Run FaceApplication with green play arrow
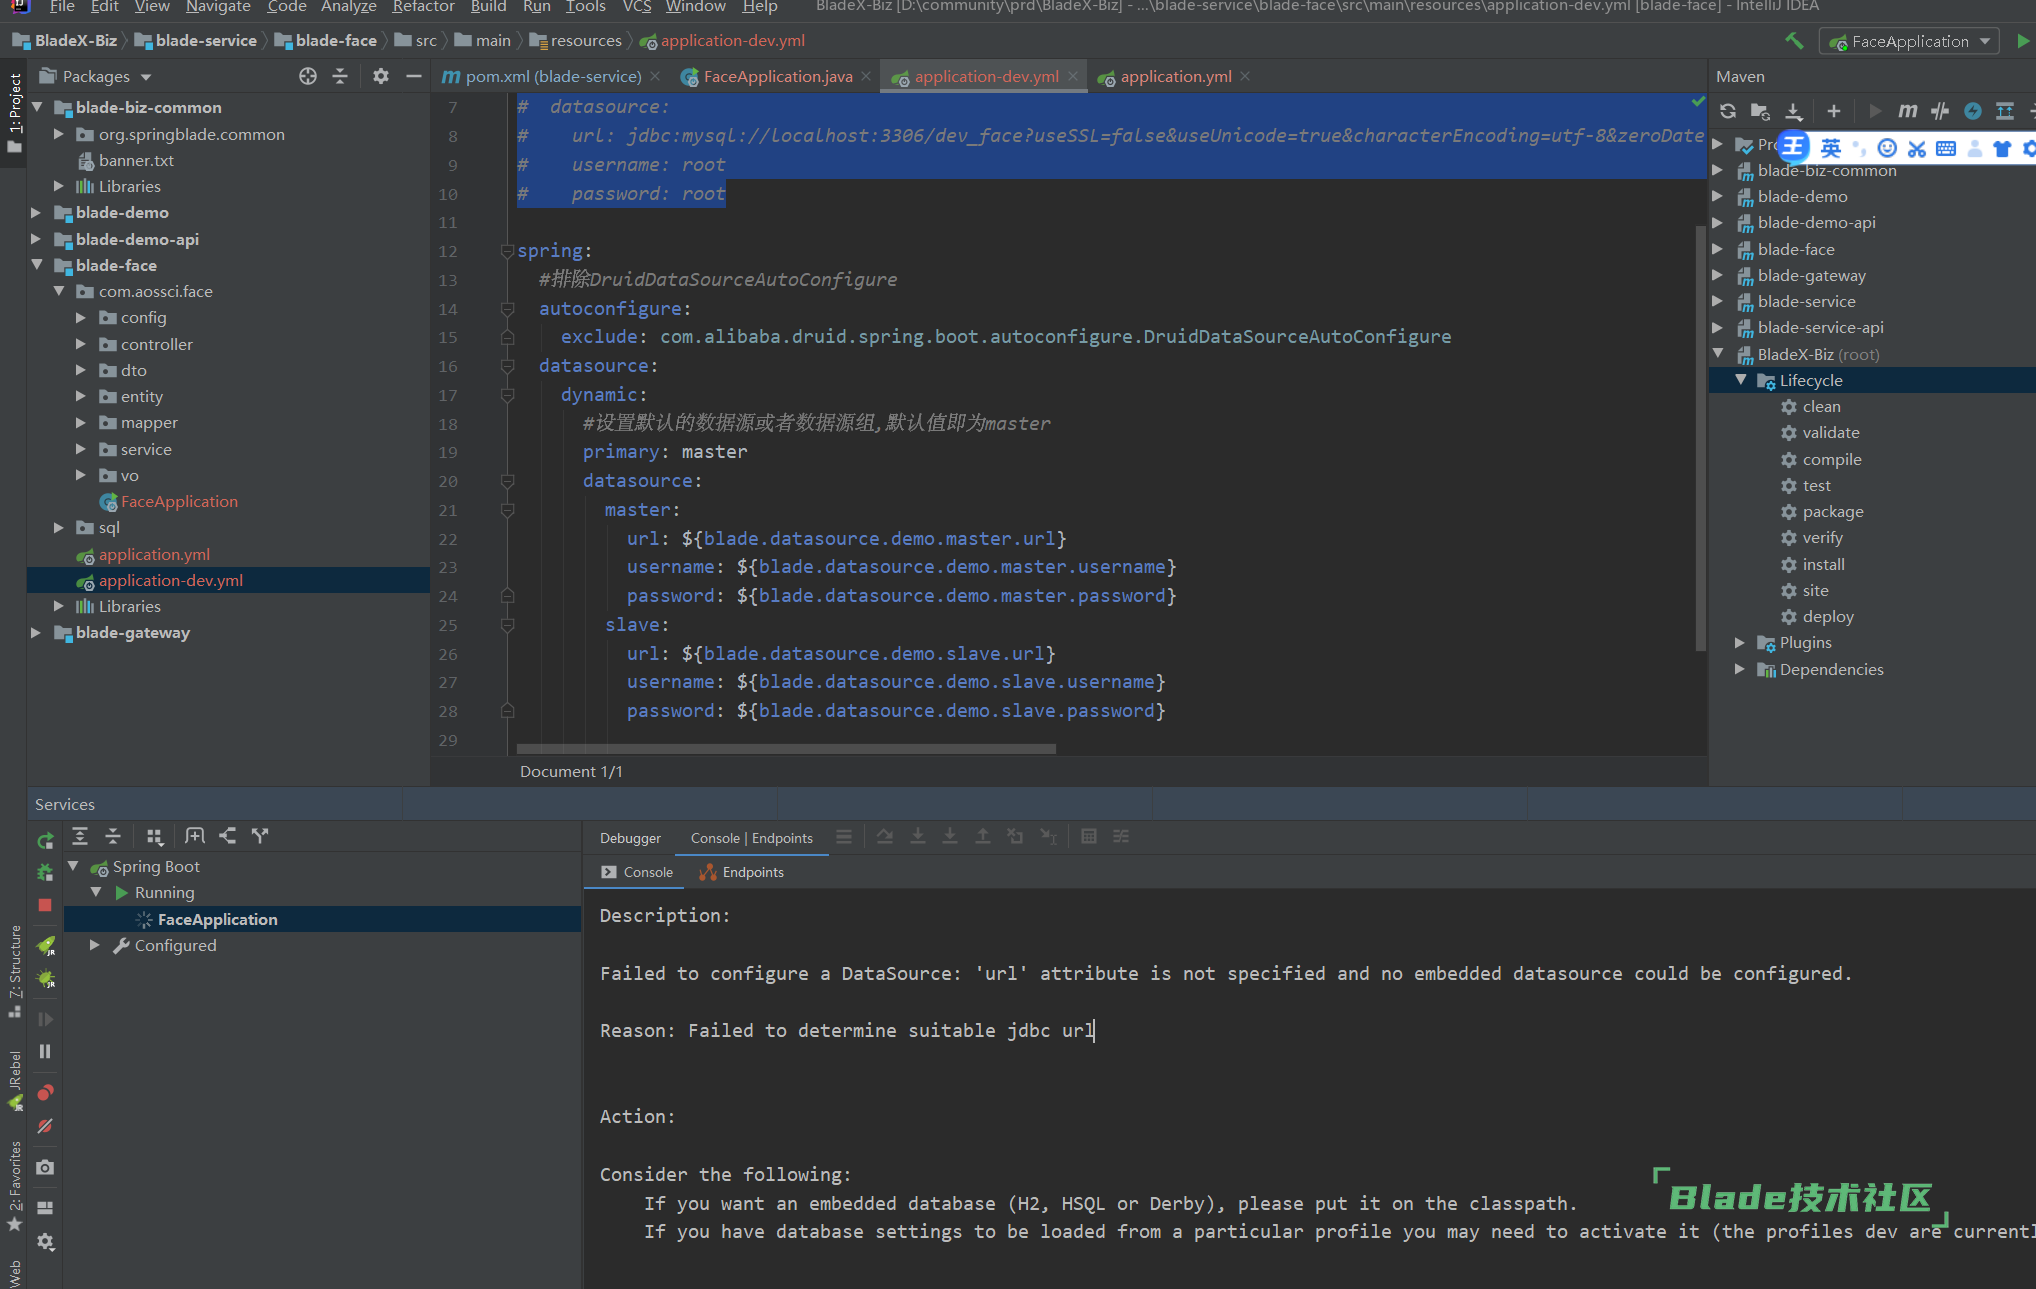 (x=2023, y=41)
